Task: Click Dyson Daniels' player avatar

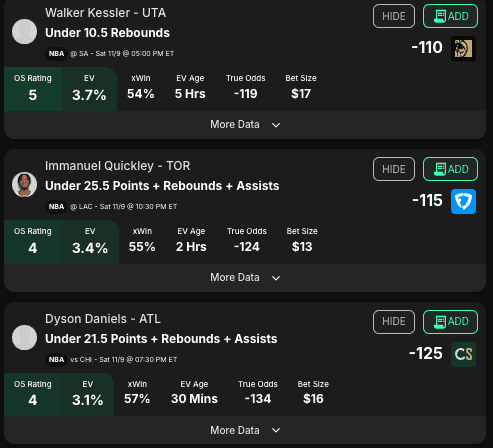Action: (24, 338)
